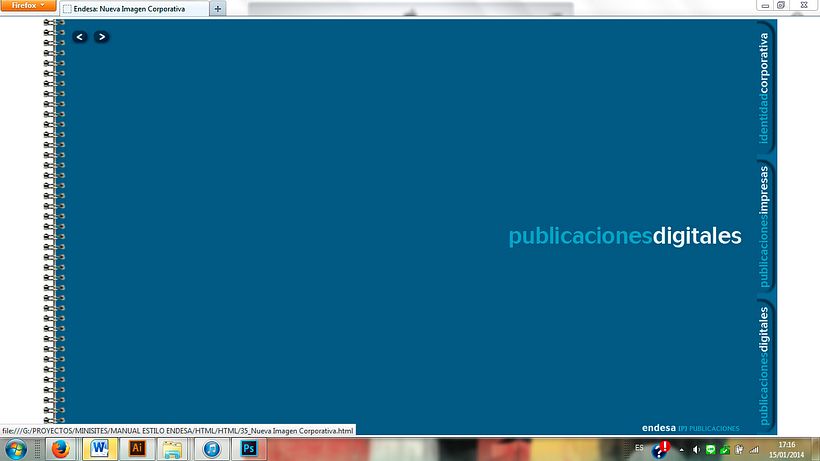Click the endesa publicaciones footer logo
Image resolution: width=820 pixels, height=461 pixels.
click(x=691, y=428)
